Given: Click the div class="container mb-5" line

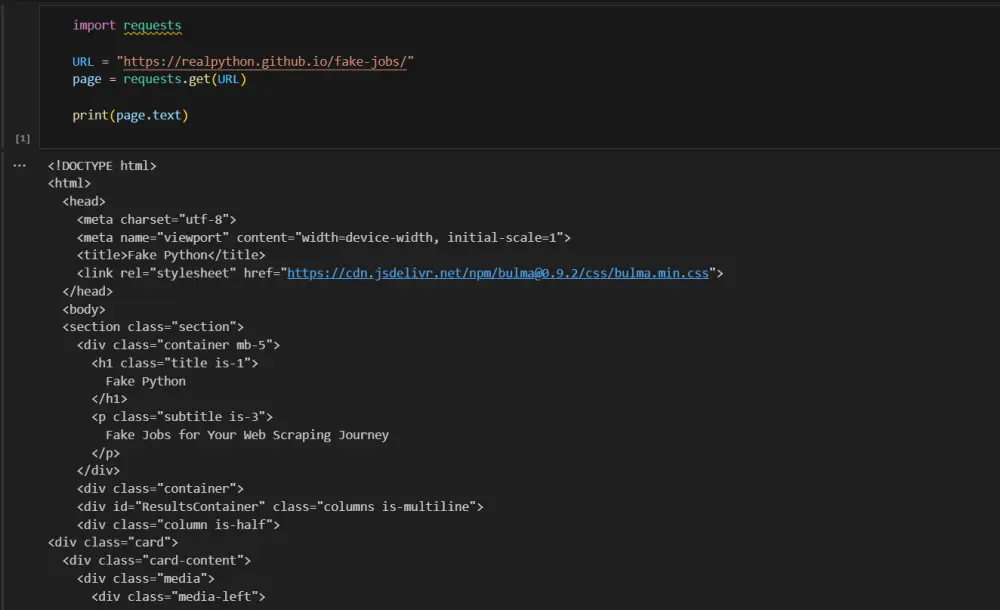Looking at the screenshot, I should (x=178, y=345).
